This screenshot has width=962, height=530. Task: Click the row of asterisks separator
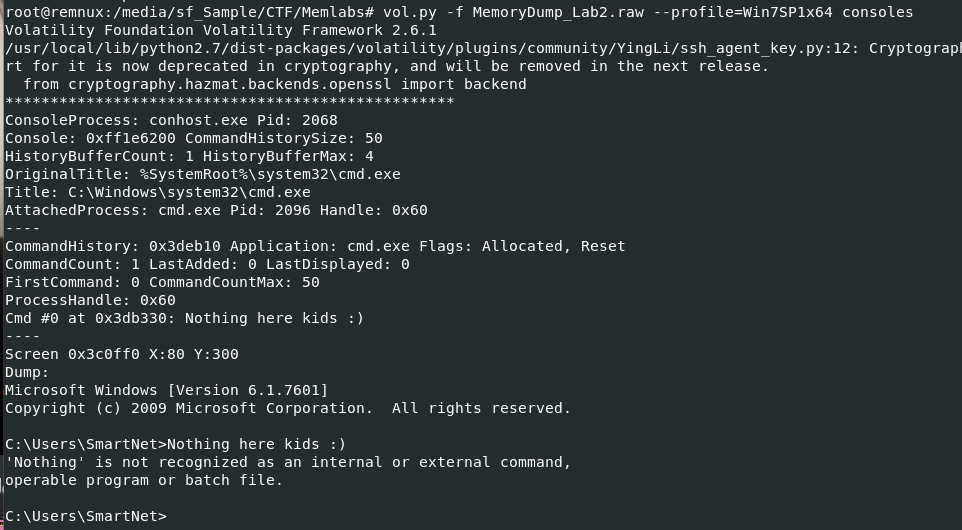(229, 102)
